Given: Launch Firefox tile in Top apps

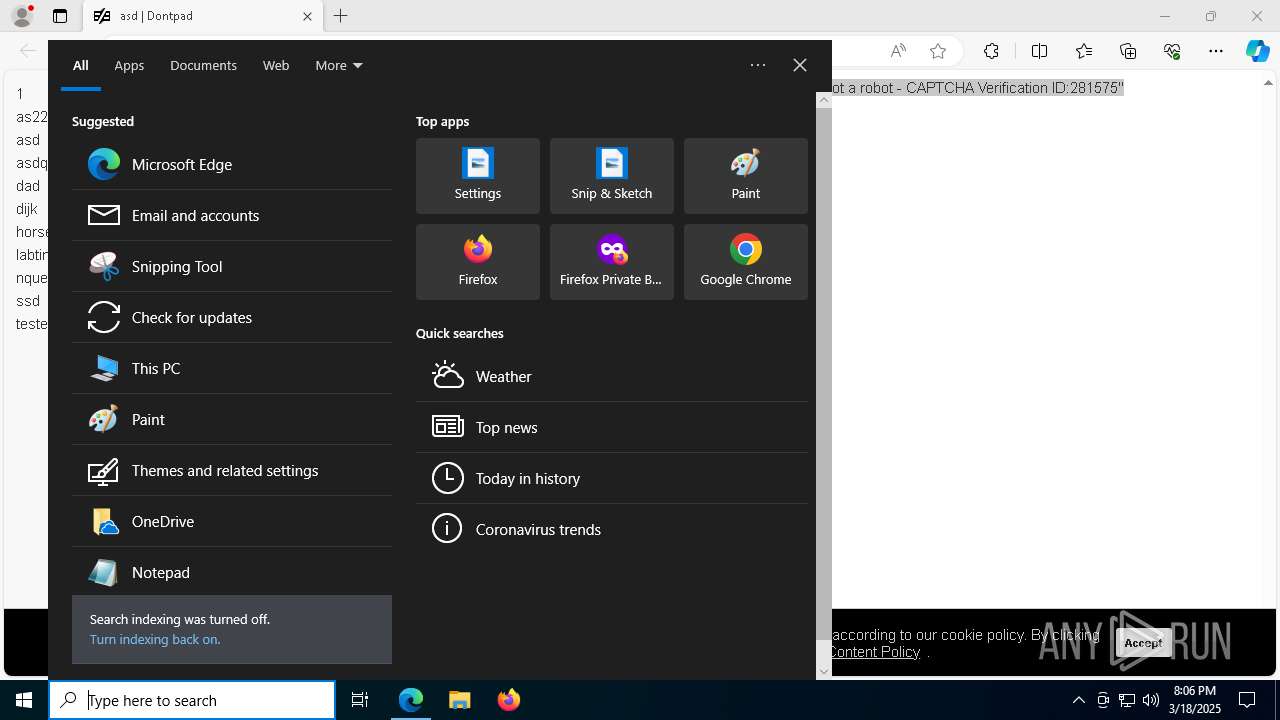Looking at the screenshot, I should pyautogui.click(x=478, y=262).
